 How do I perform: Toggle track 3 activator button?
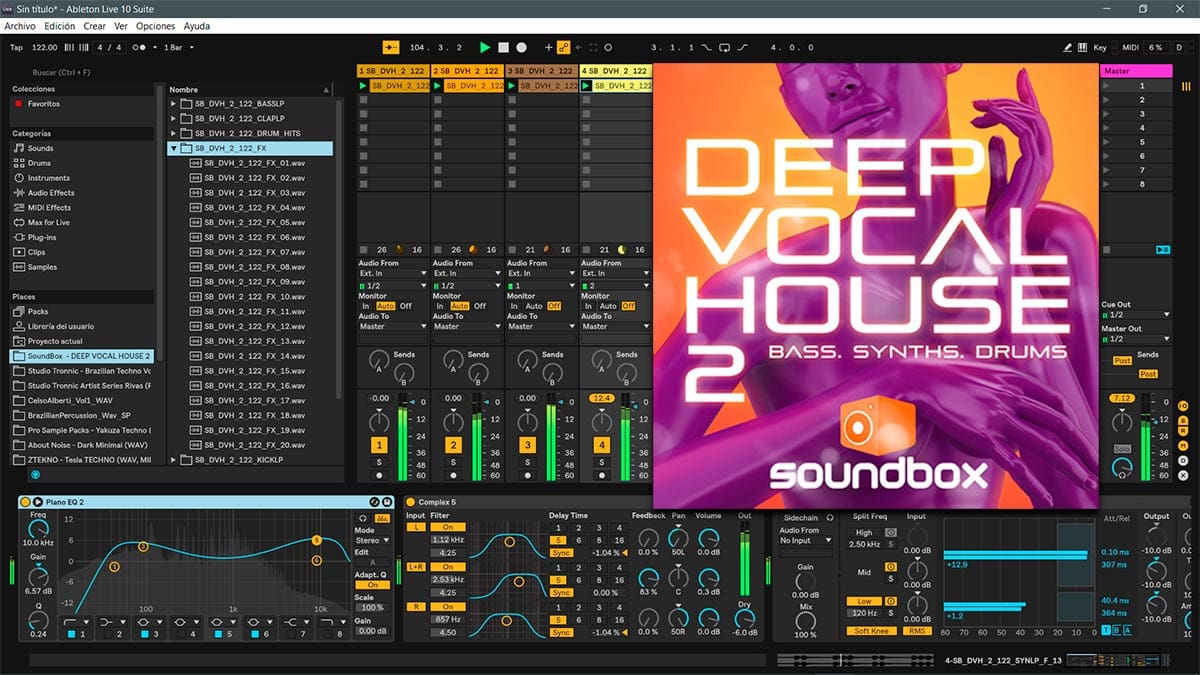point(527,445)
